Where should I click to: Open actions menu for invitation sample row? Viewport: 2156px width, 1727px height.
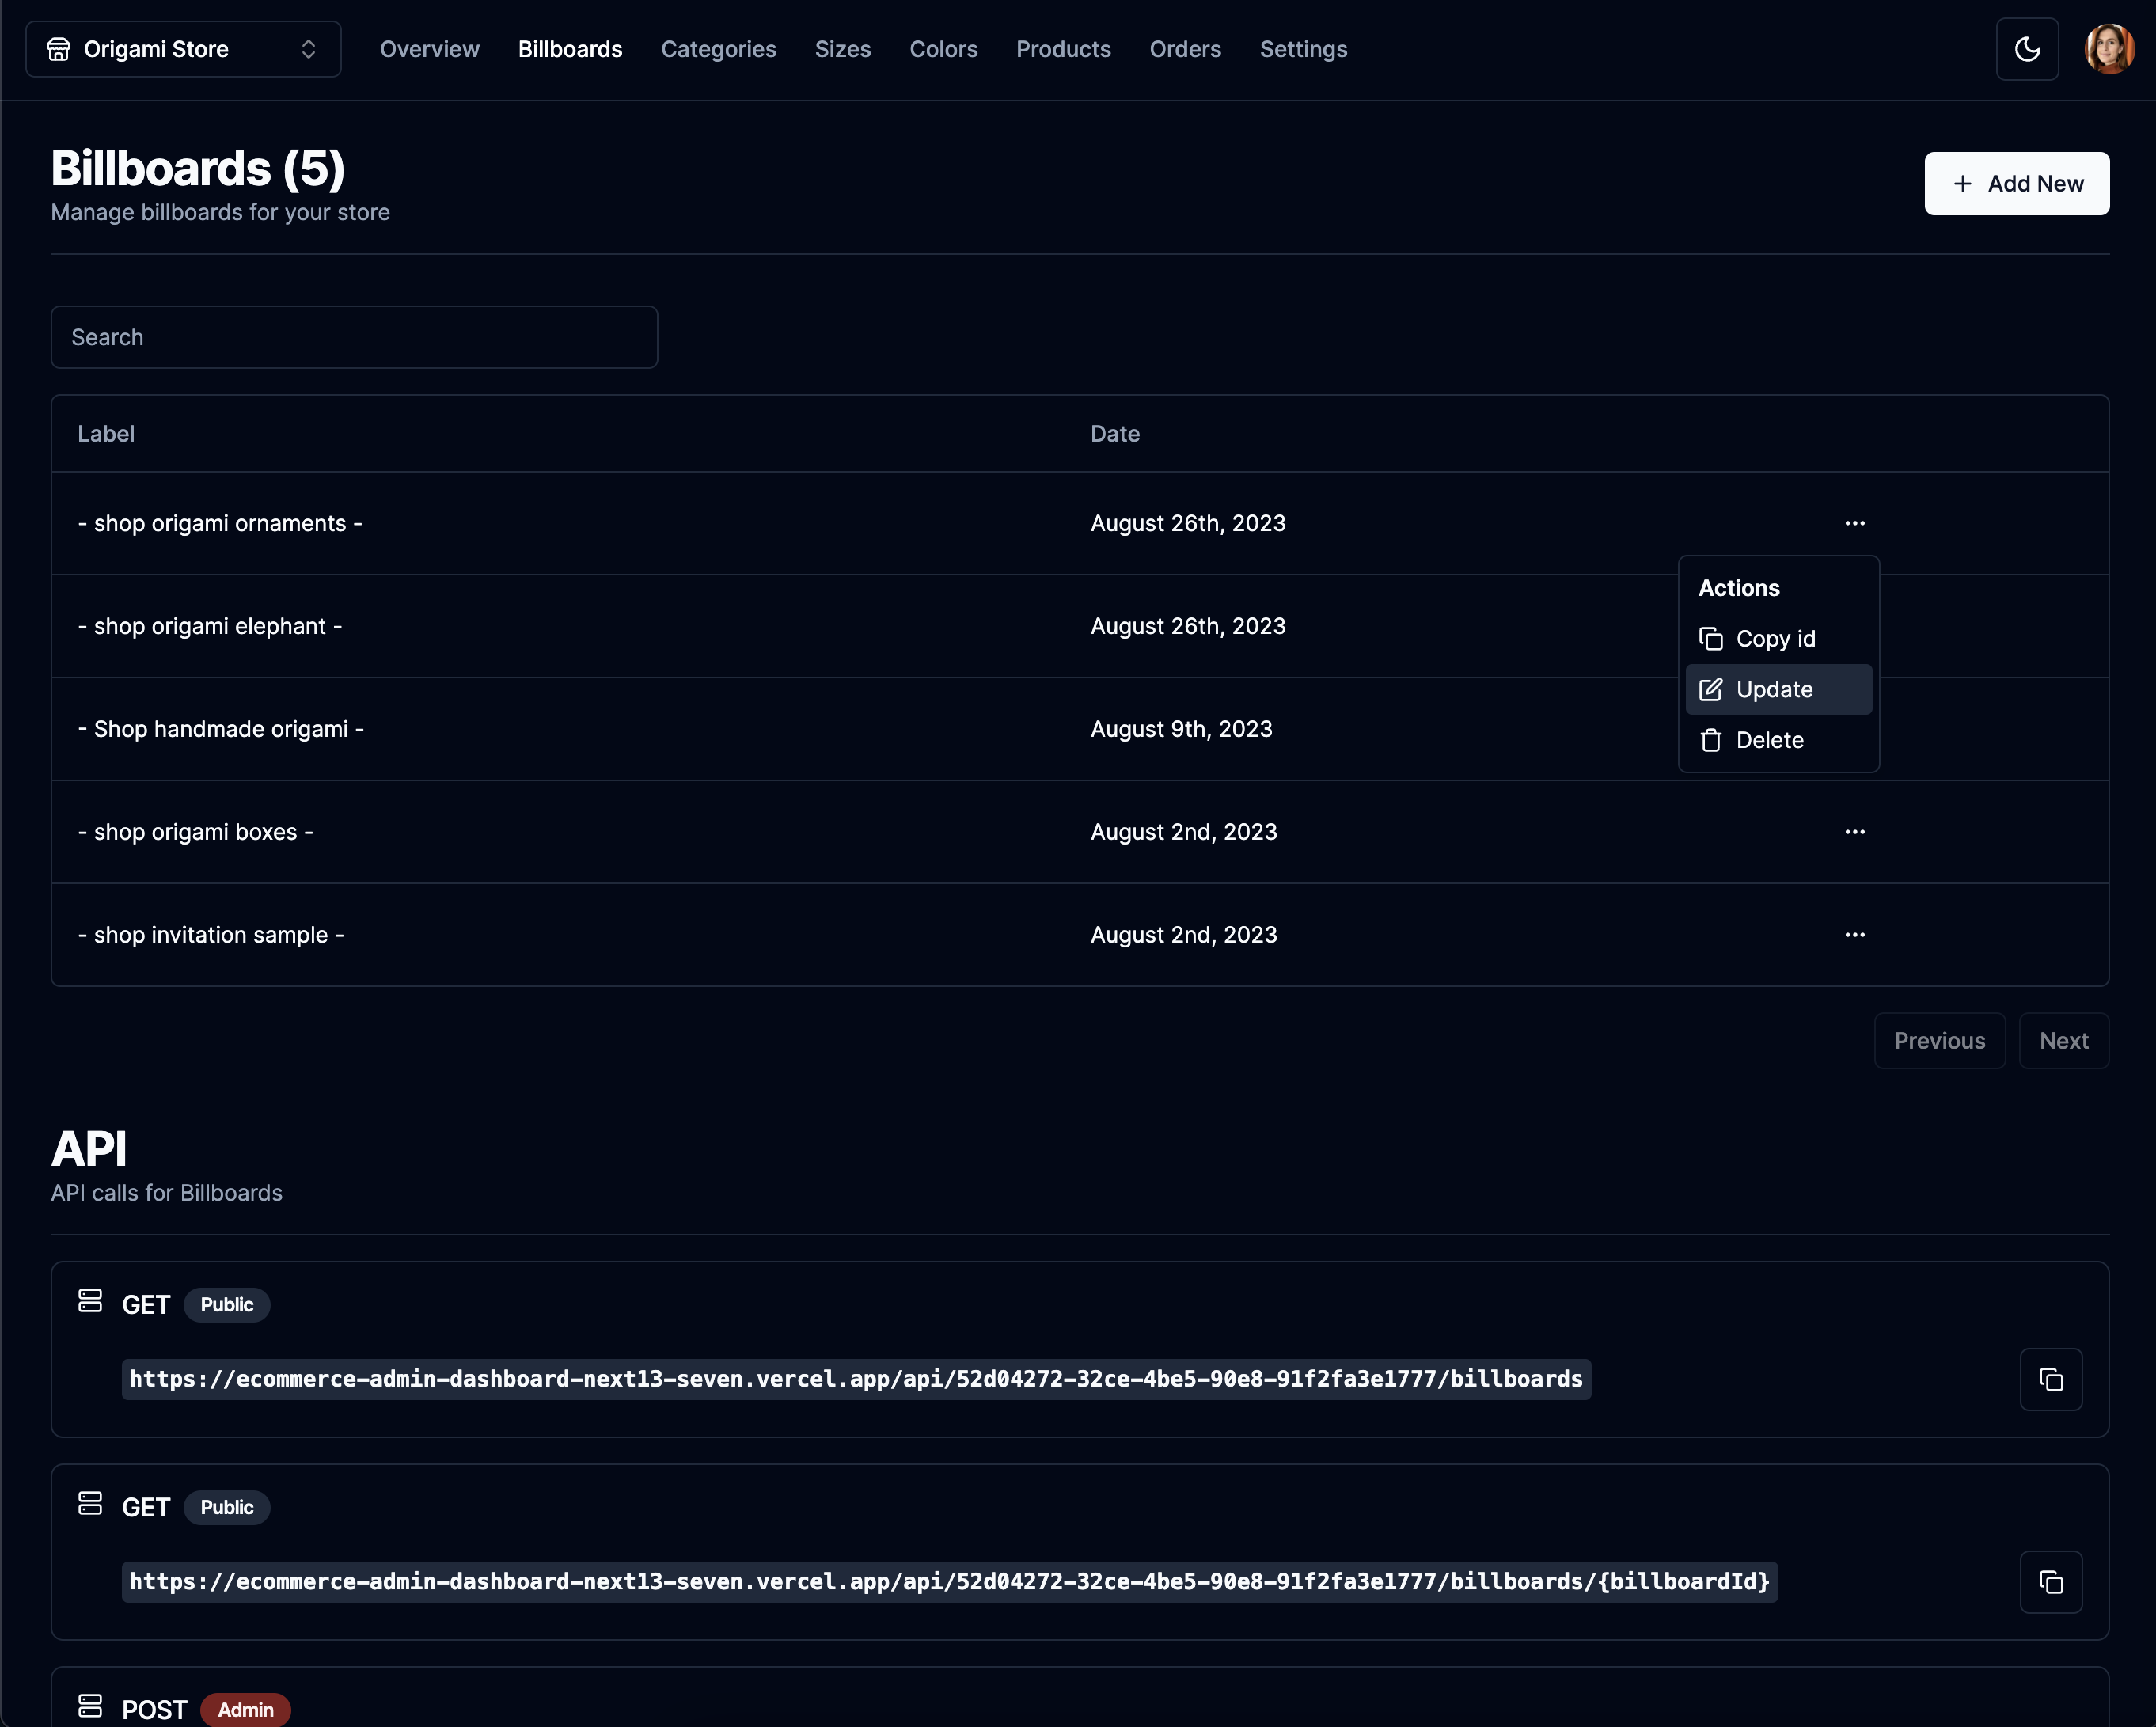(x=1854, y=935)
